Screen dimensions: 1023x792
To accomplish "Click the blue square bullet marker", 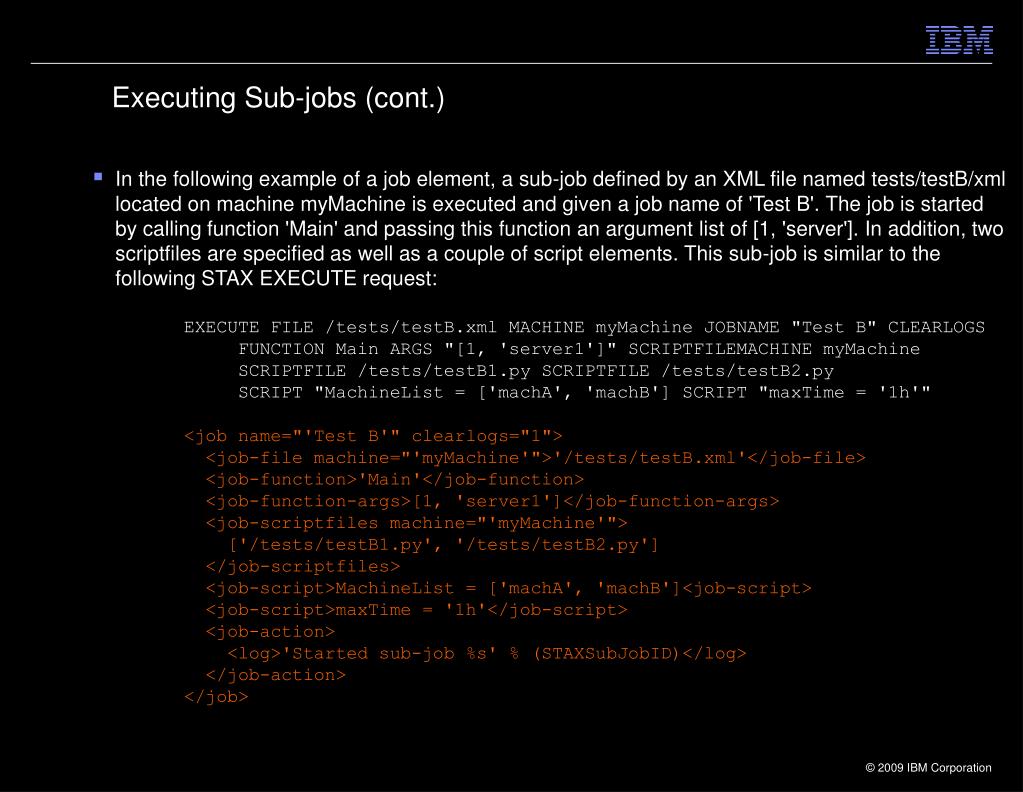I will (99, 176).
